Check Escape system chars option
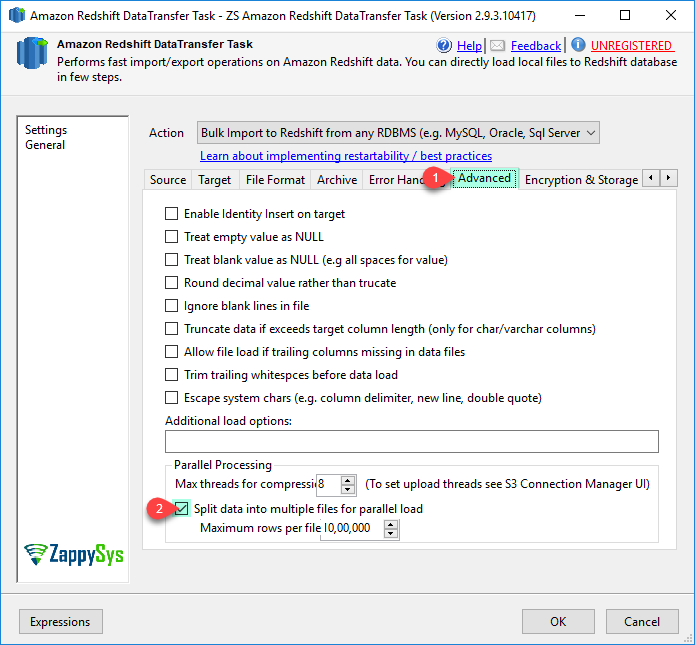The image size is (695, 645). pos(171,398)
